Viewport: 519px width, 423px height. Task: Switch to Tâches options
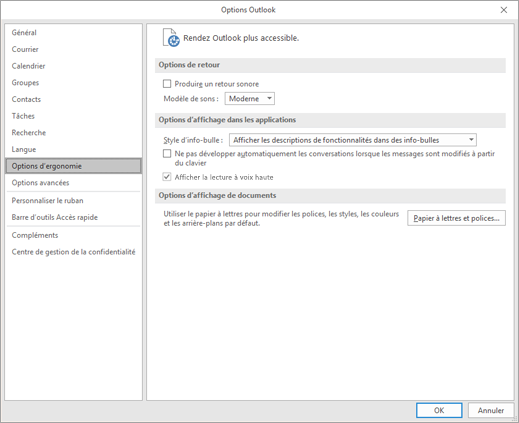pos(73,116)
